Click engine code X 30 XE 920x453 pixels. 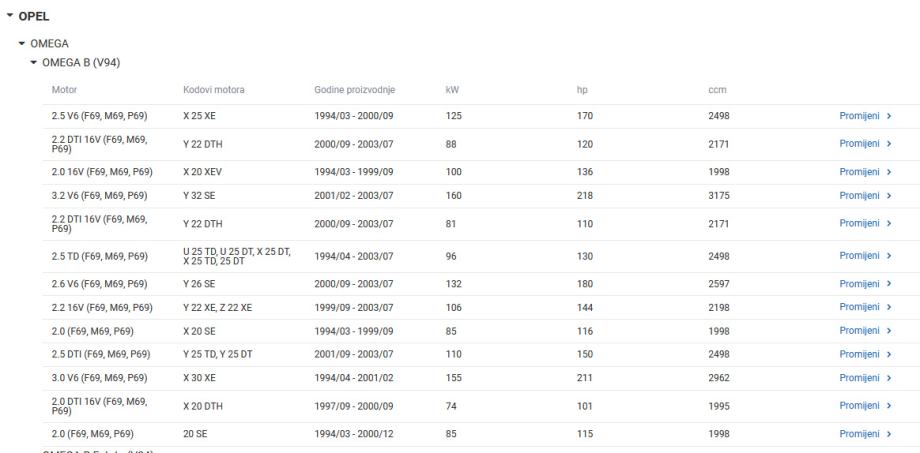pos(199,378)
